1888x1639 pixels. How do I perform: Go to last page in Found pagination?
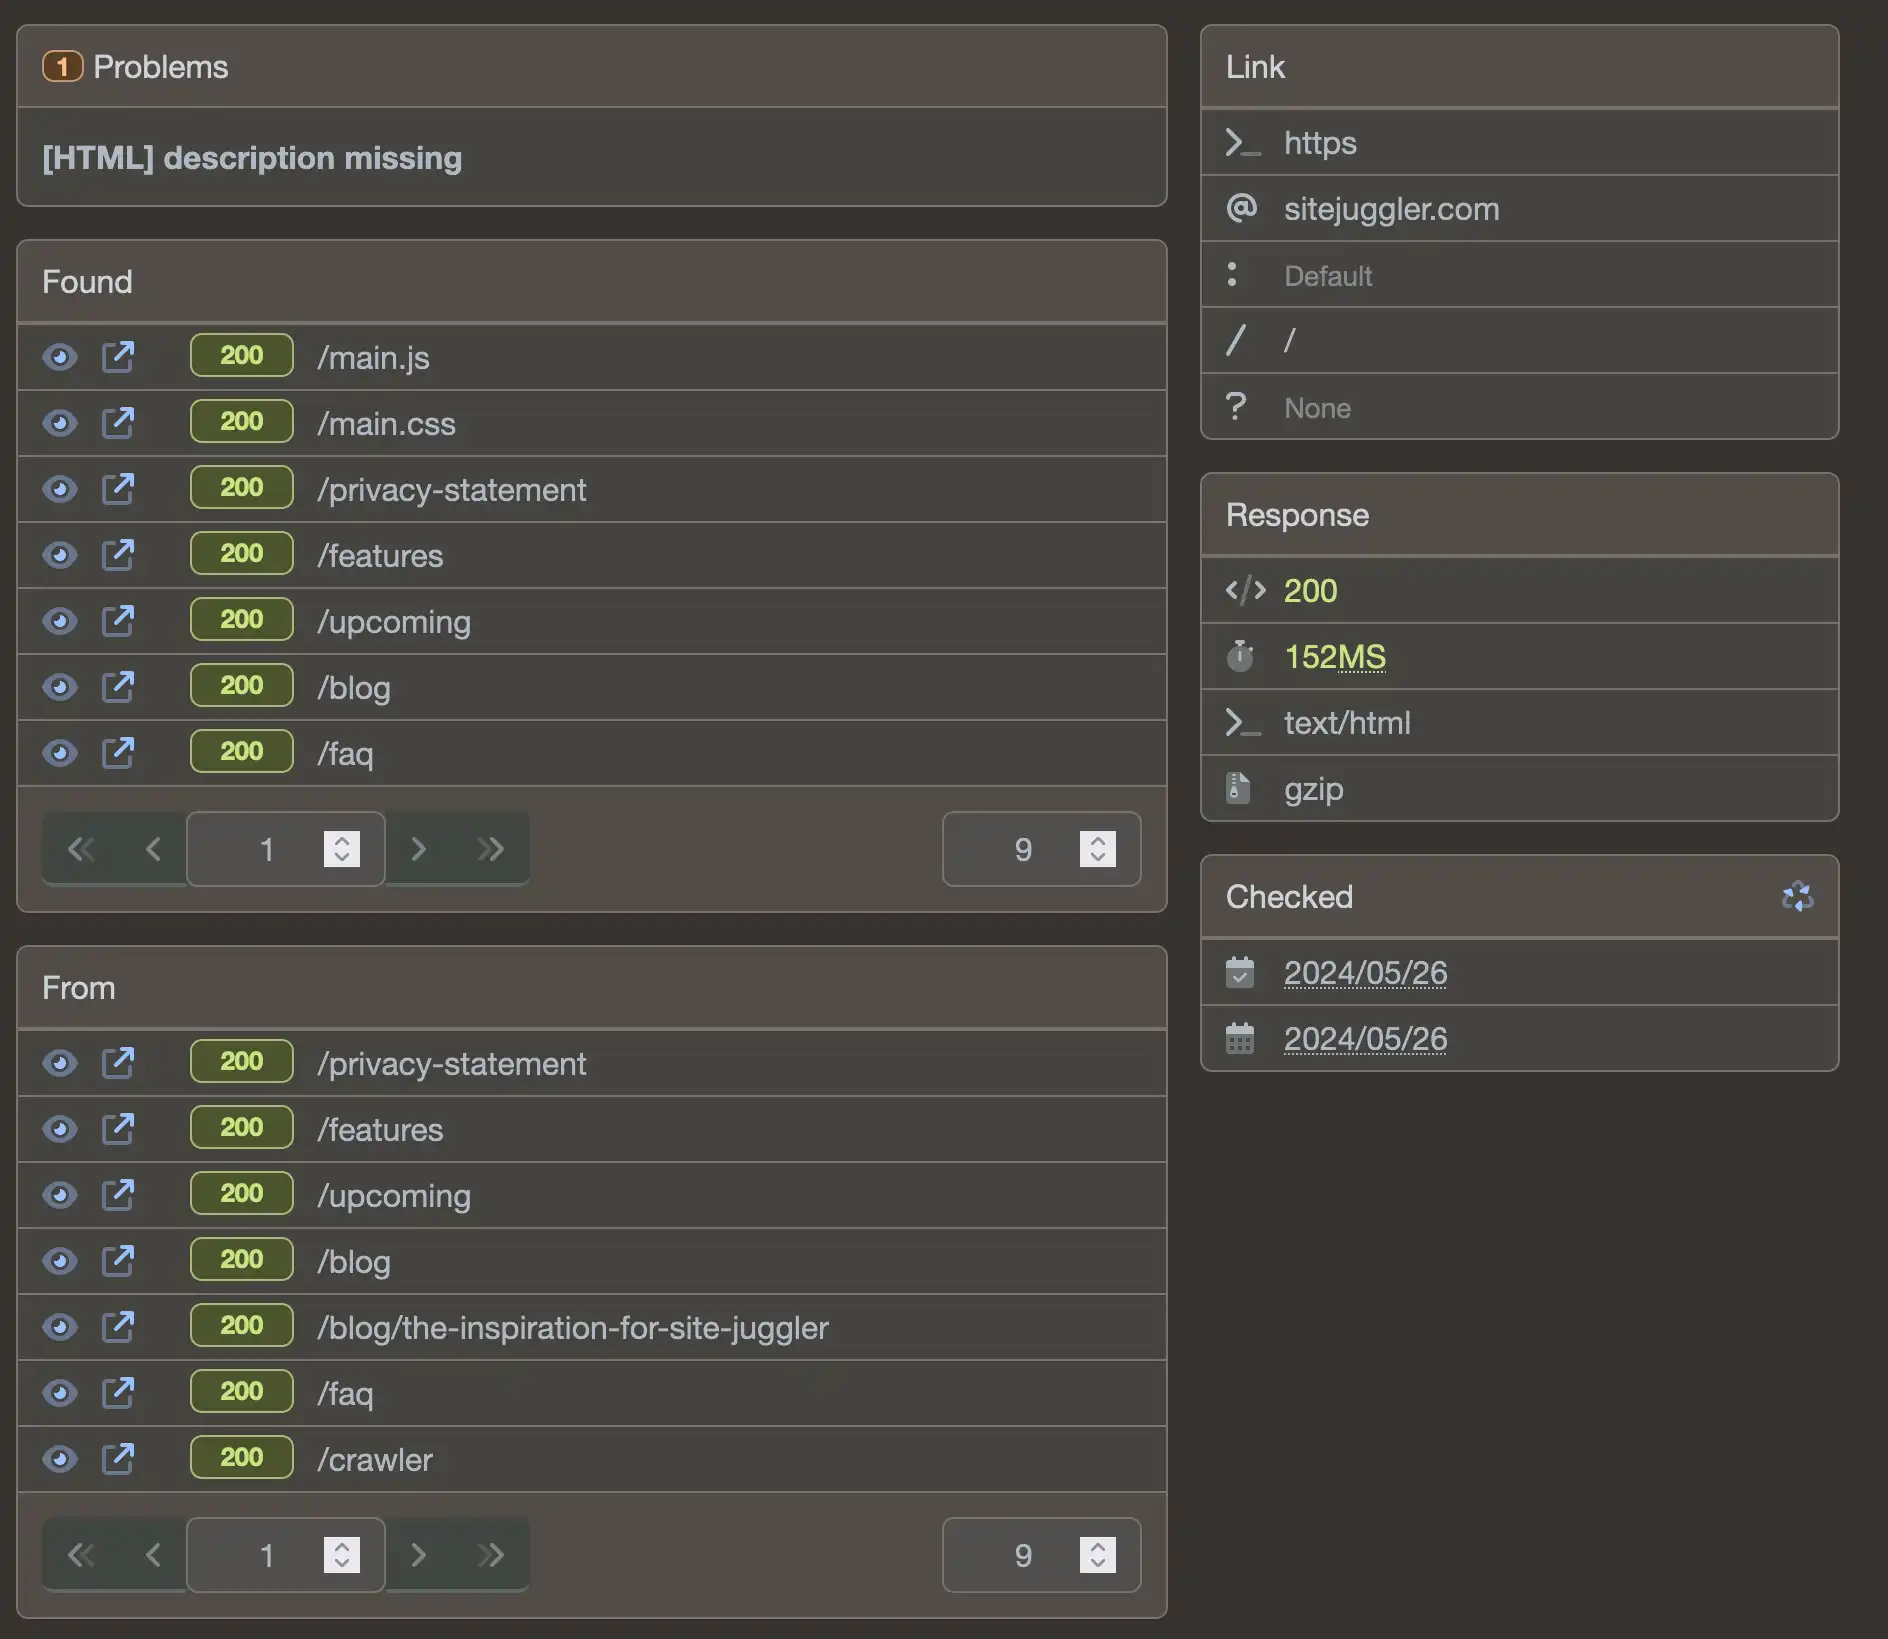point(491,849)
